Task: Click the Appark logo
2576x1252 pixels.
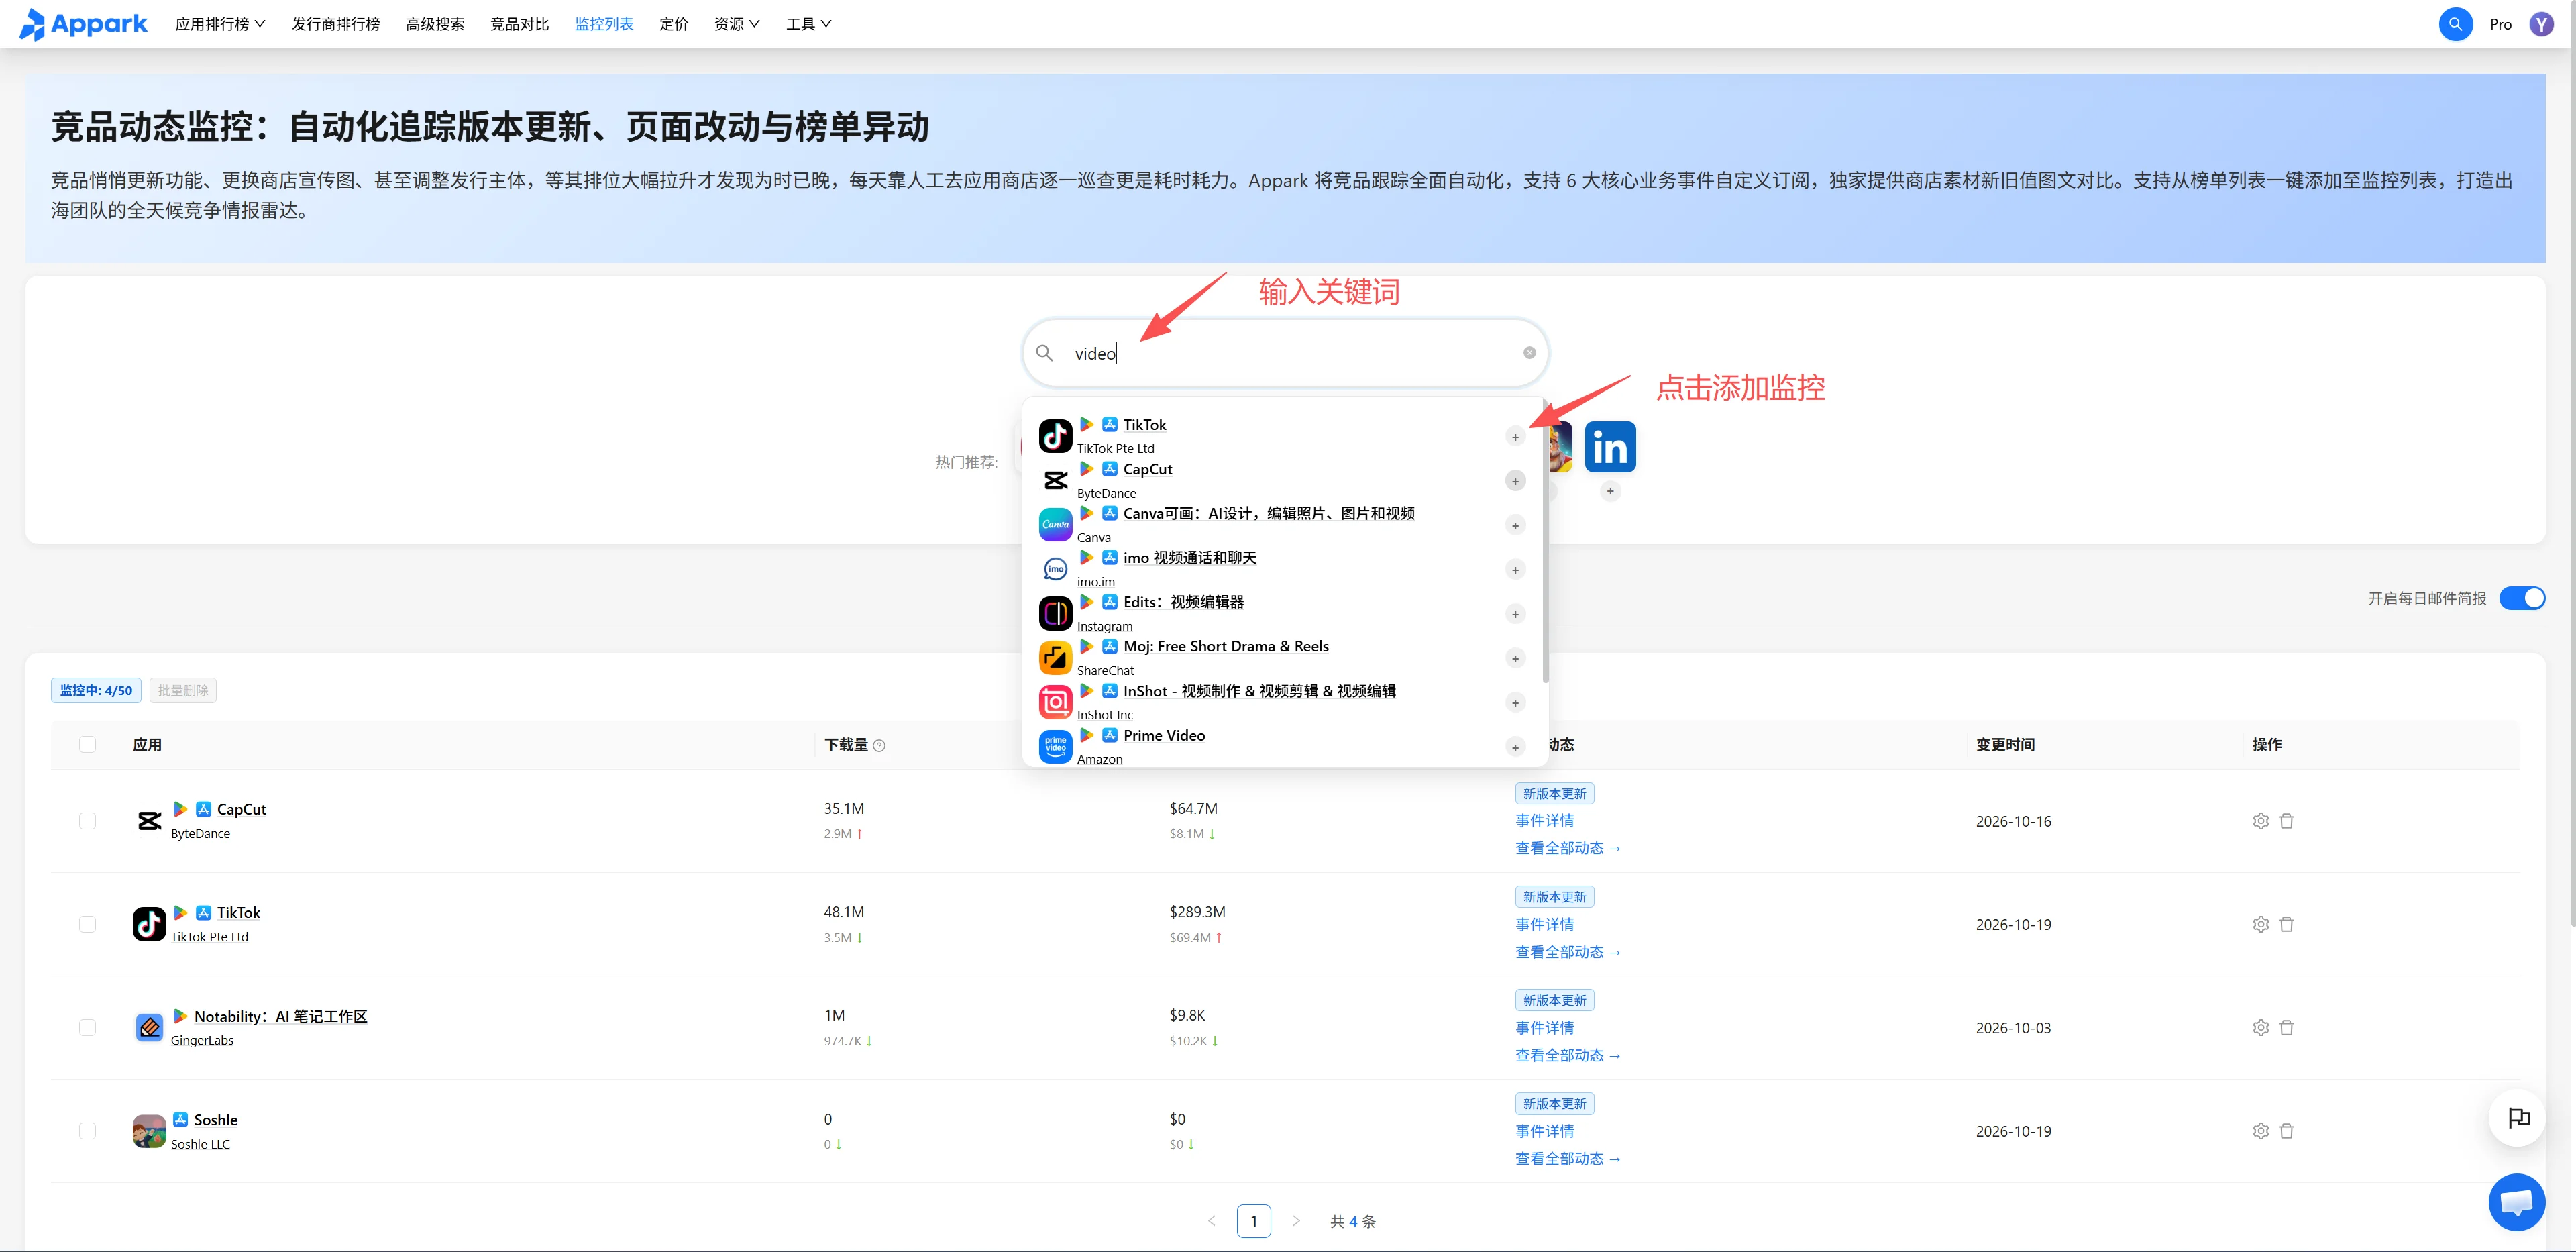Action: (x=84, y=24)
